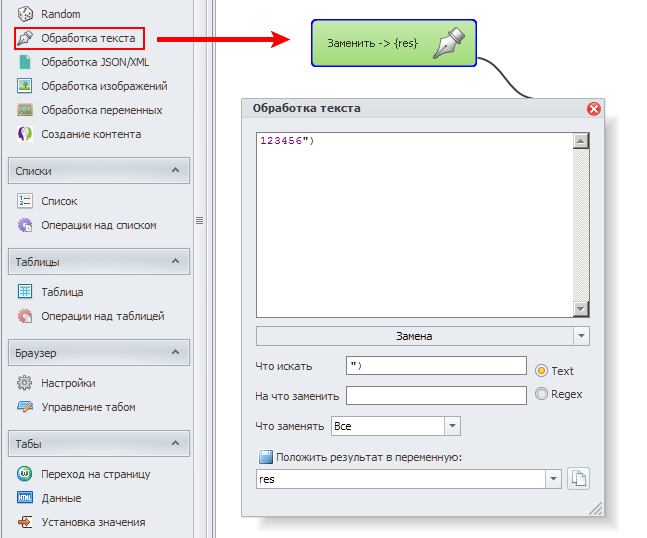
Task: Click the Random action label
Action: tap(61, 14)
